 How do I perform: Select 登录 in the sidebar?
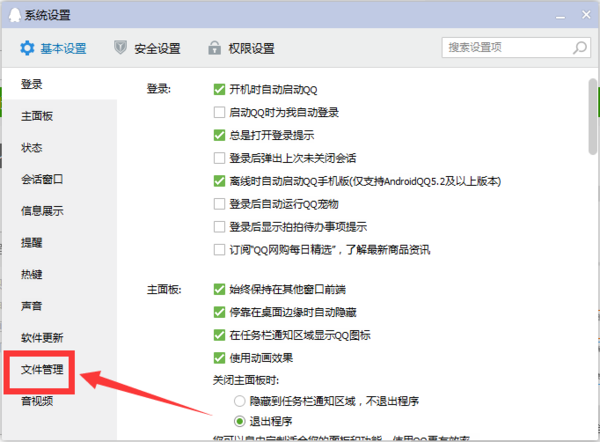59,84
